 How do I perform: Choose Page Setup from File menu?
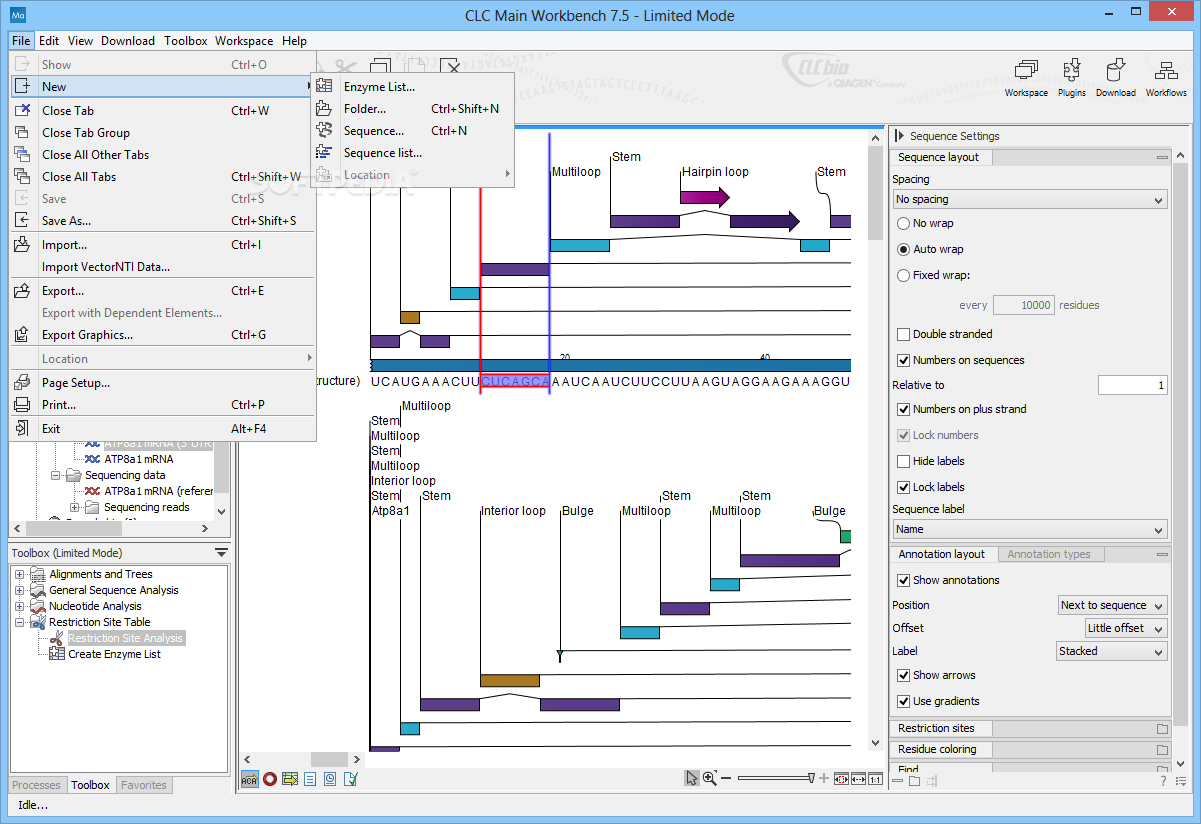click(x=163, y=383)
